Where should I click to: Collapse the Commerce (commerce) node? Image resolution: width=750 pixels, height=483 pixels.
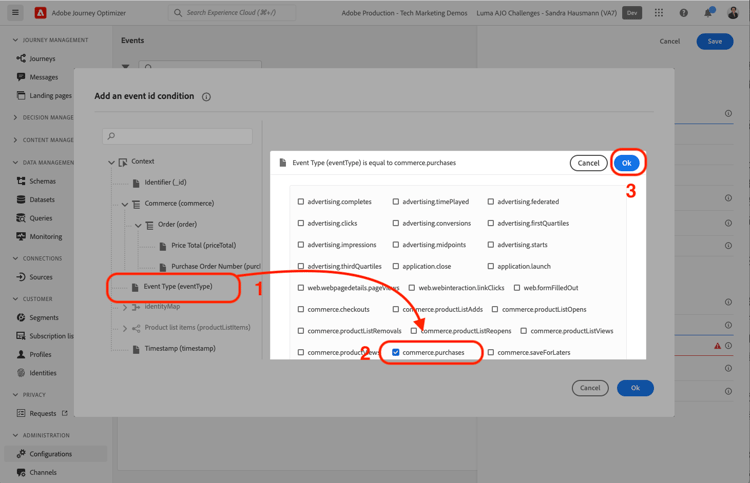click(124, 204)
